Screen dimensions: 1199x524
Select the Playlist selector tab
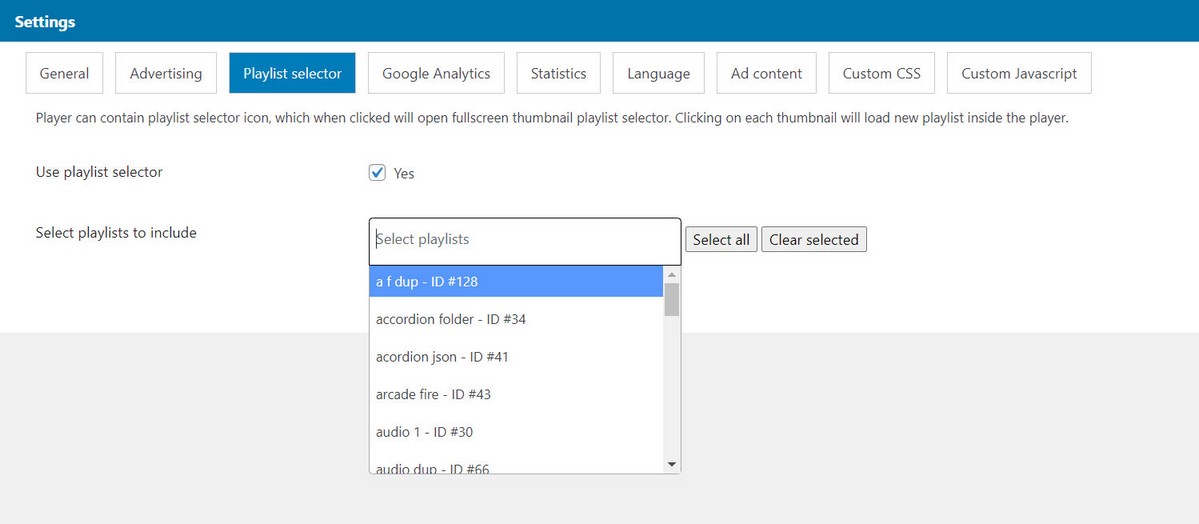pyautogui.click(x=292, y=73)
